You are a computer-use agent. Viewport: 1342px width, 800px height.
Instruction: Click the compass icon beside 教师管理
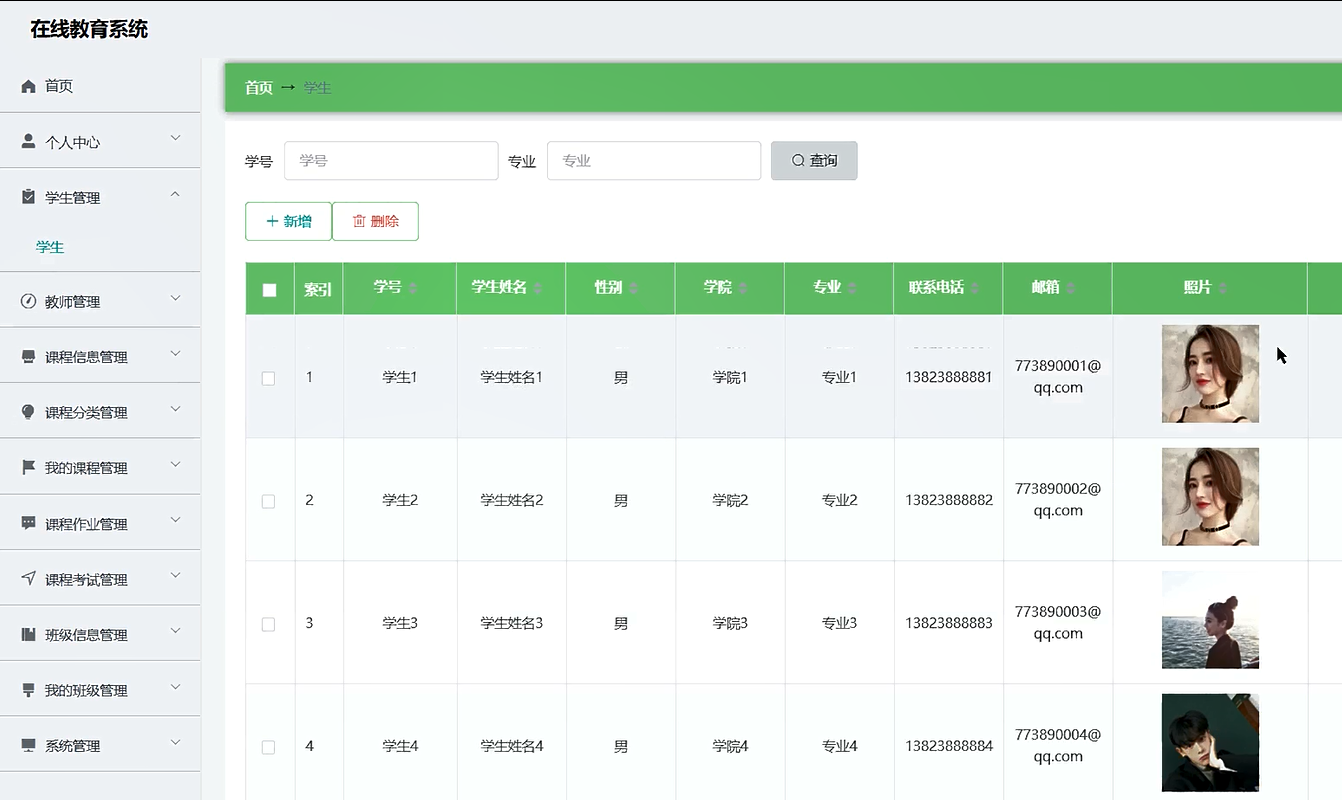point(28,301)
